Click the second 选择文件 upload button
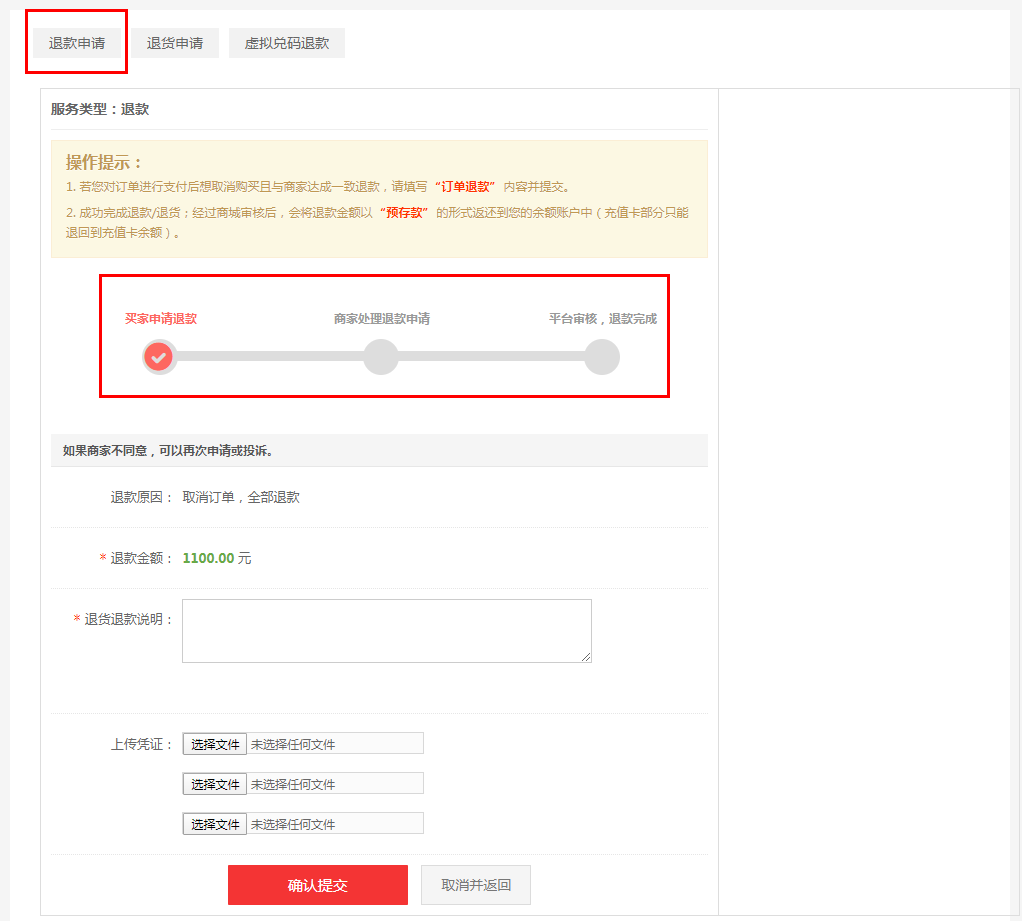 coord(214,784)
